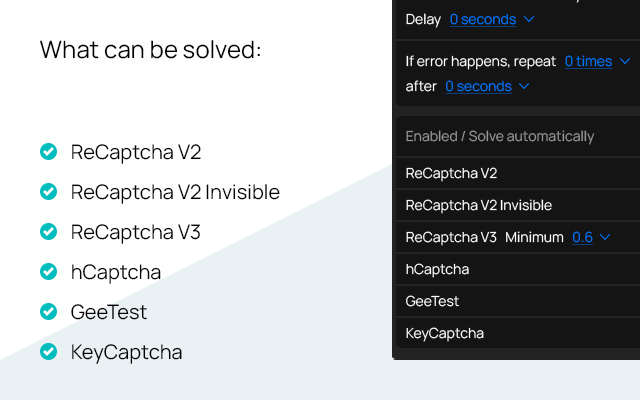Image resolution: width=640 pixels, height=400 pixels.
Task: Click the 'What can be solved:' heading
Action: pyautogui.click(x=150, y=49)
